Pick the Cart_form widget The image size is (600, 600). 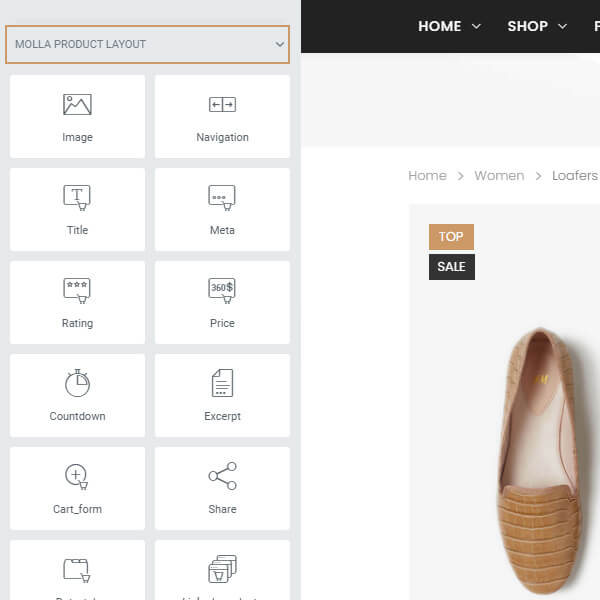click(77, 477)
